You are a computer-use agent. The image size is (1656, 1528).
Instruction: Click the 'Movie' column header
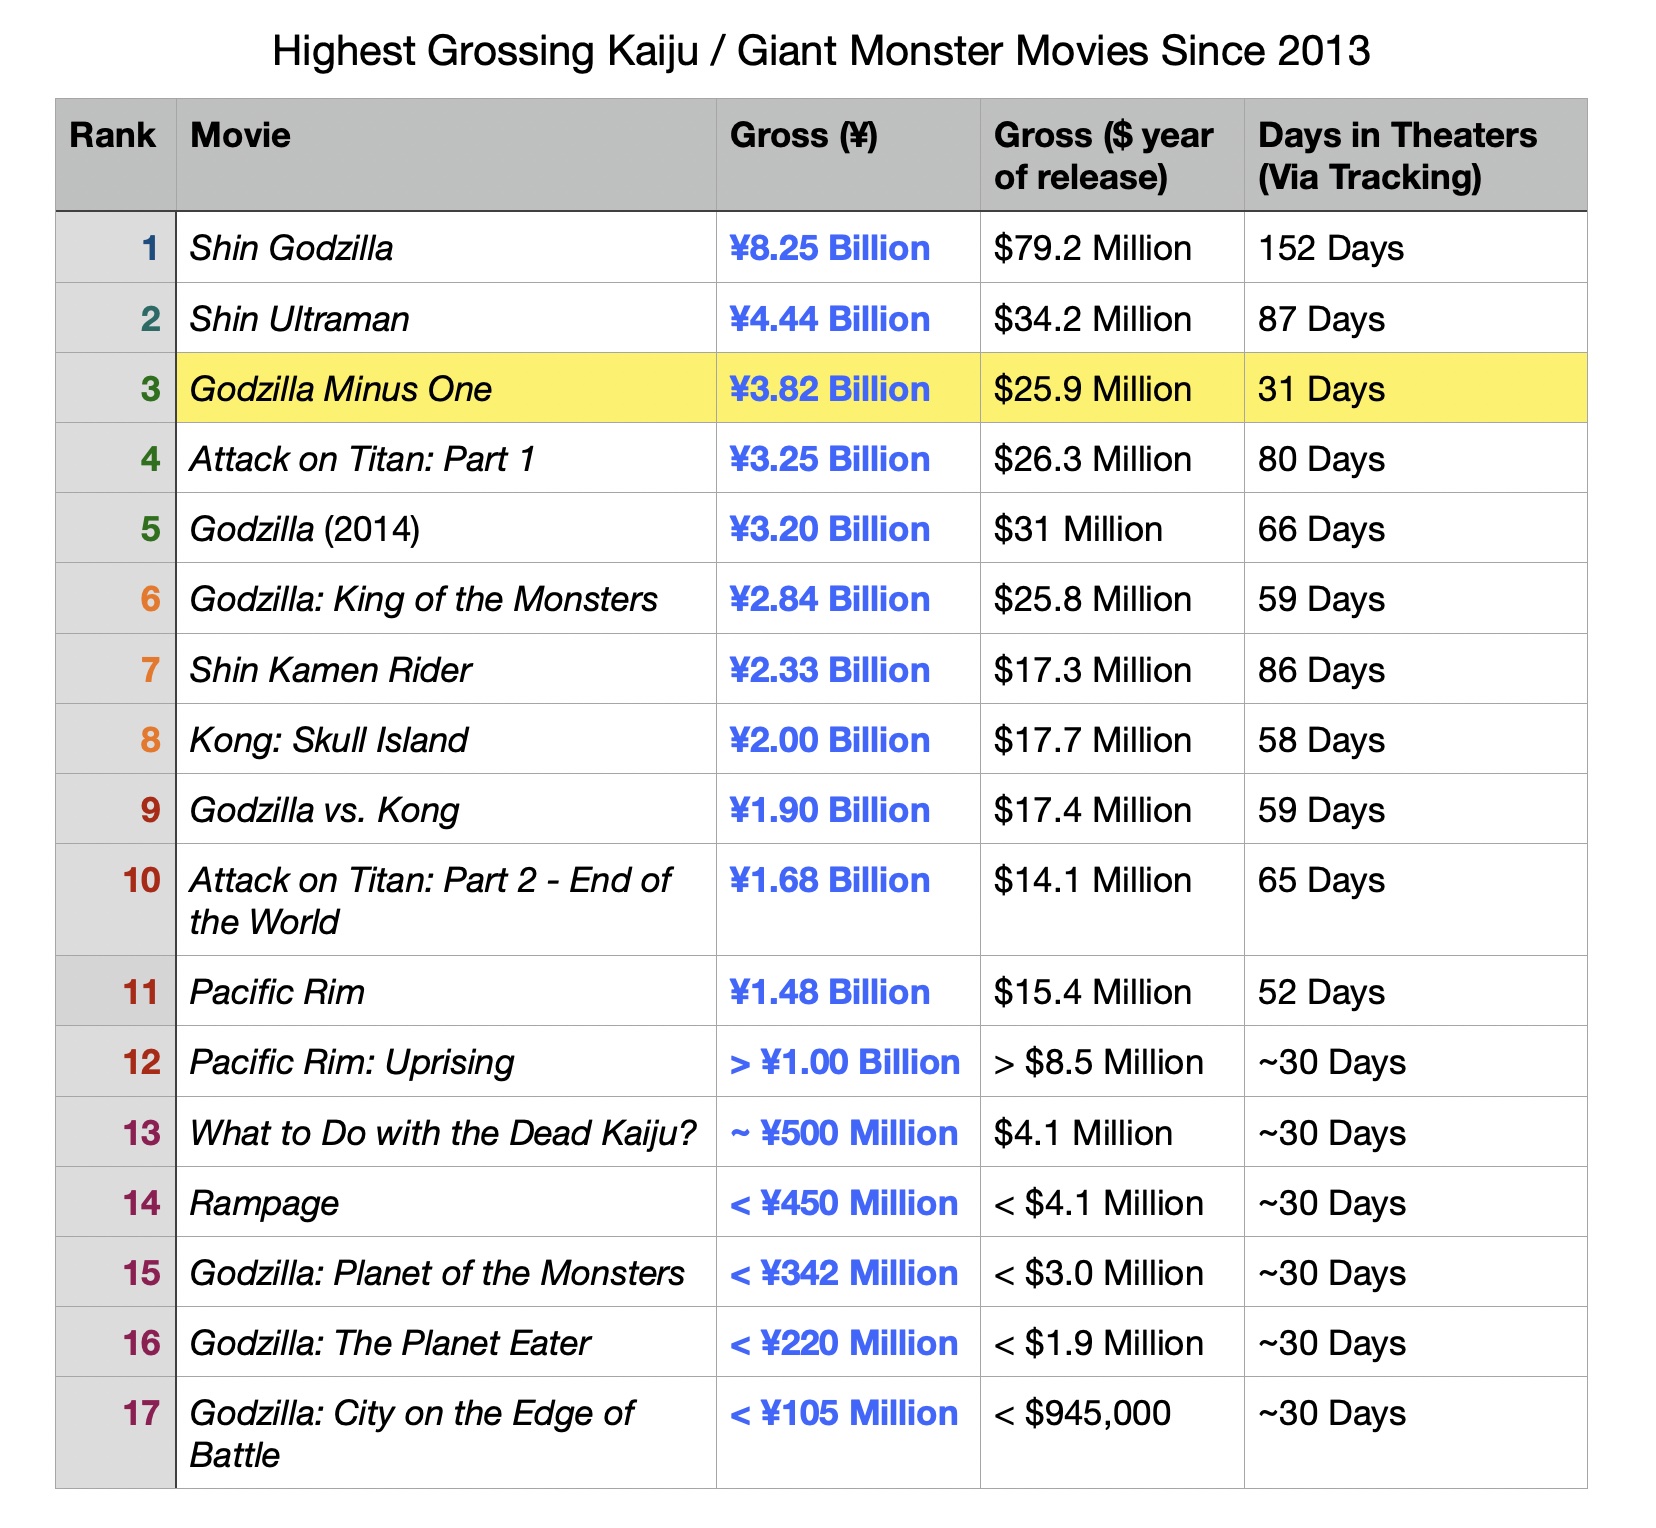pyautogui.click(x=446, y=155)
